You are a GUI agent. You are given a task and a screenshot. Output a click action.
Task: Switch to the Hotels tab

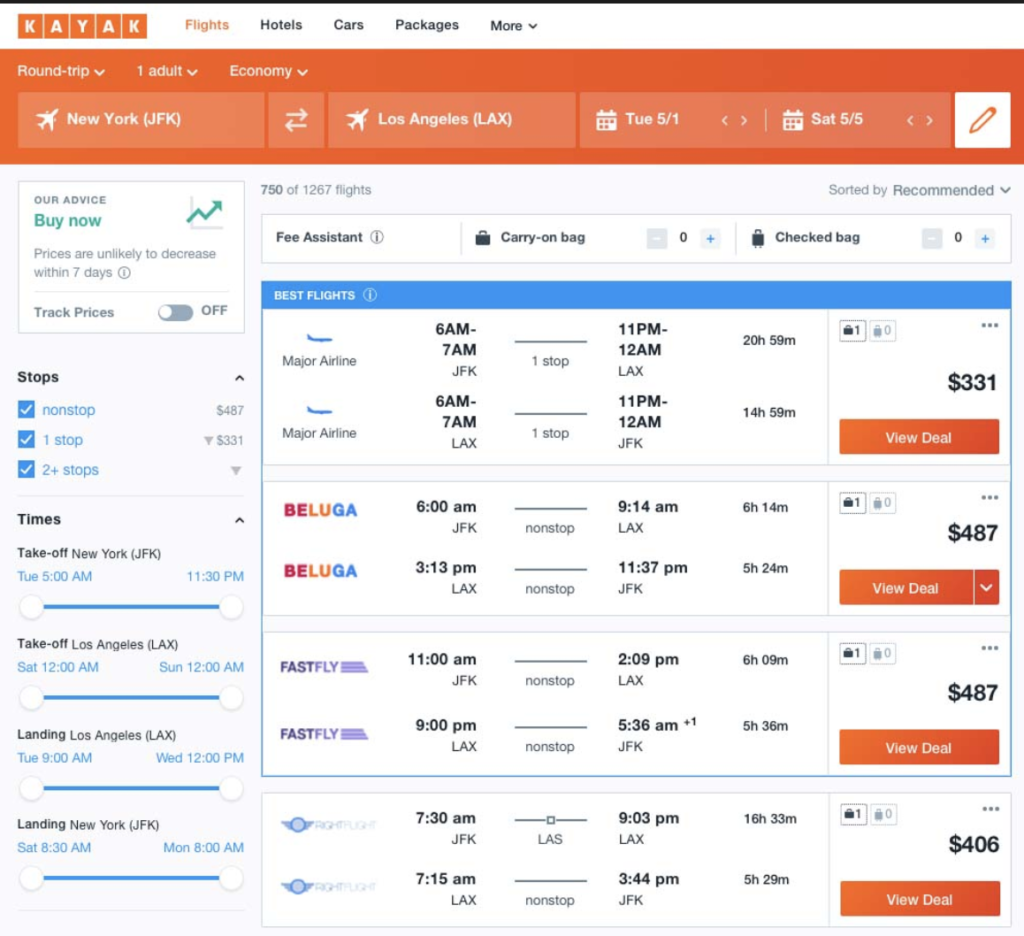pyautogui.click(x=281, y=25)
